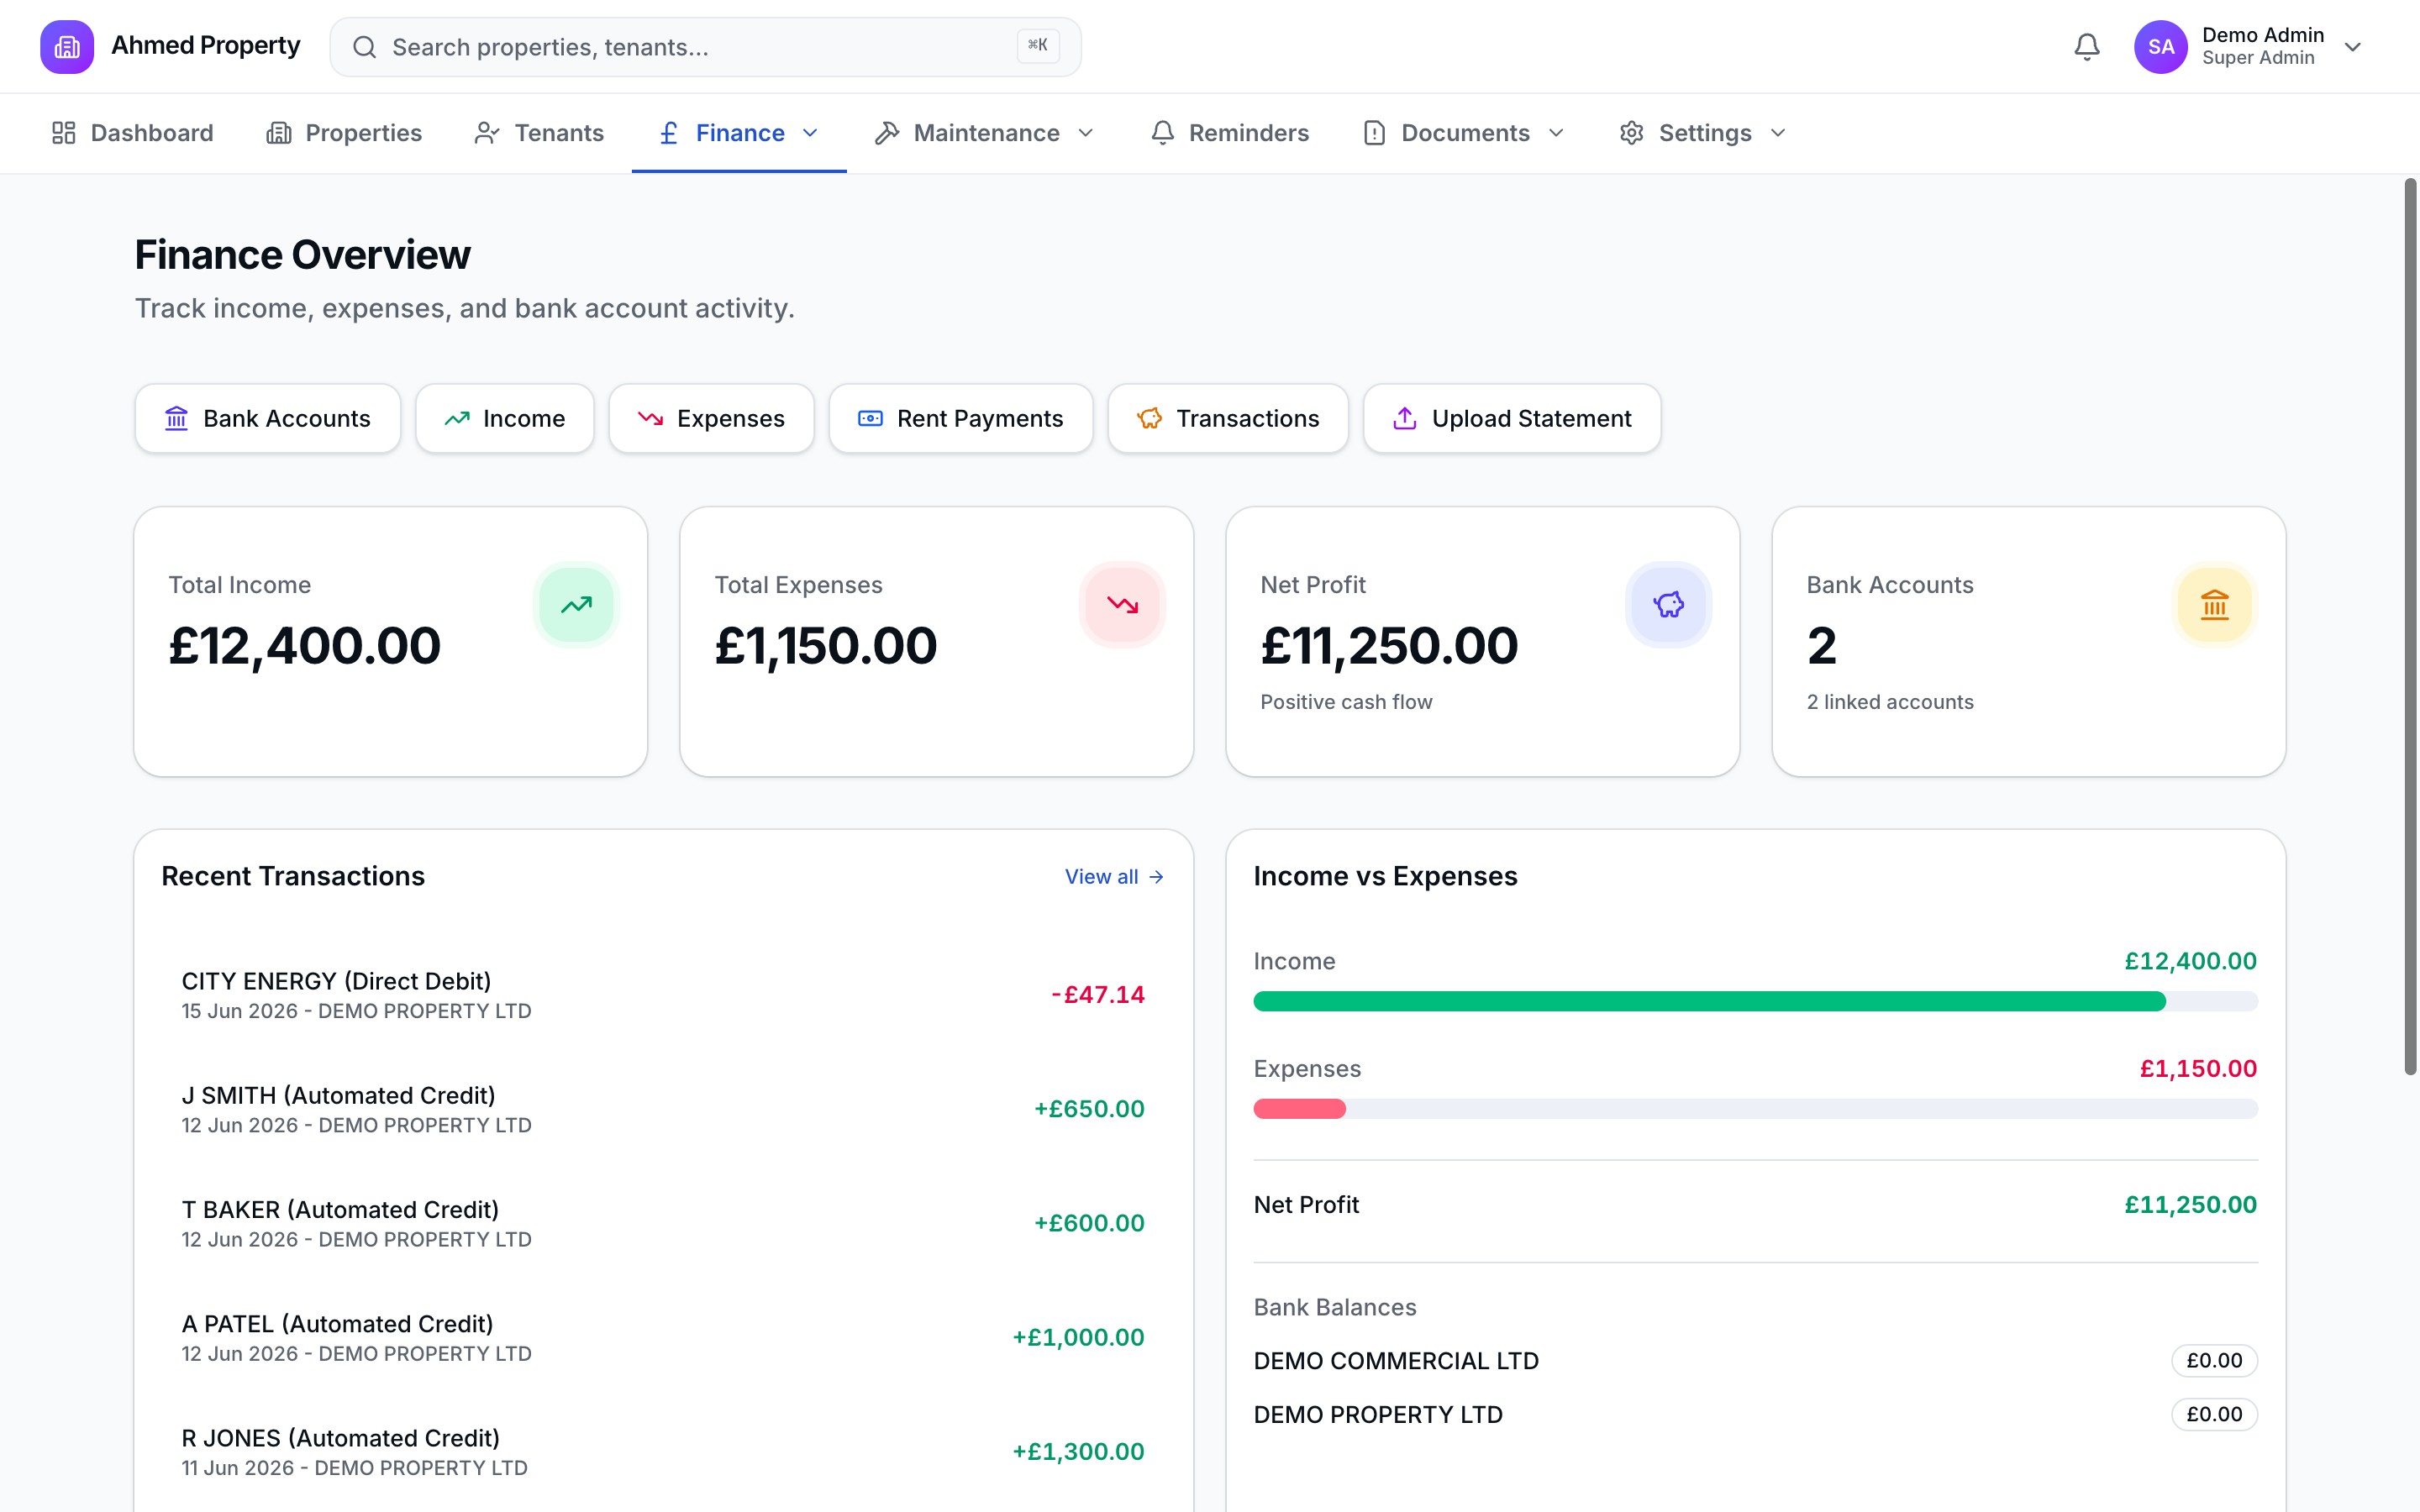Click the pound sign Finance icon
Screen dimensions: 2420x1512
pyautogui.click(x=669, y=133)
